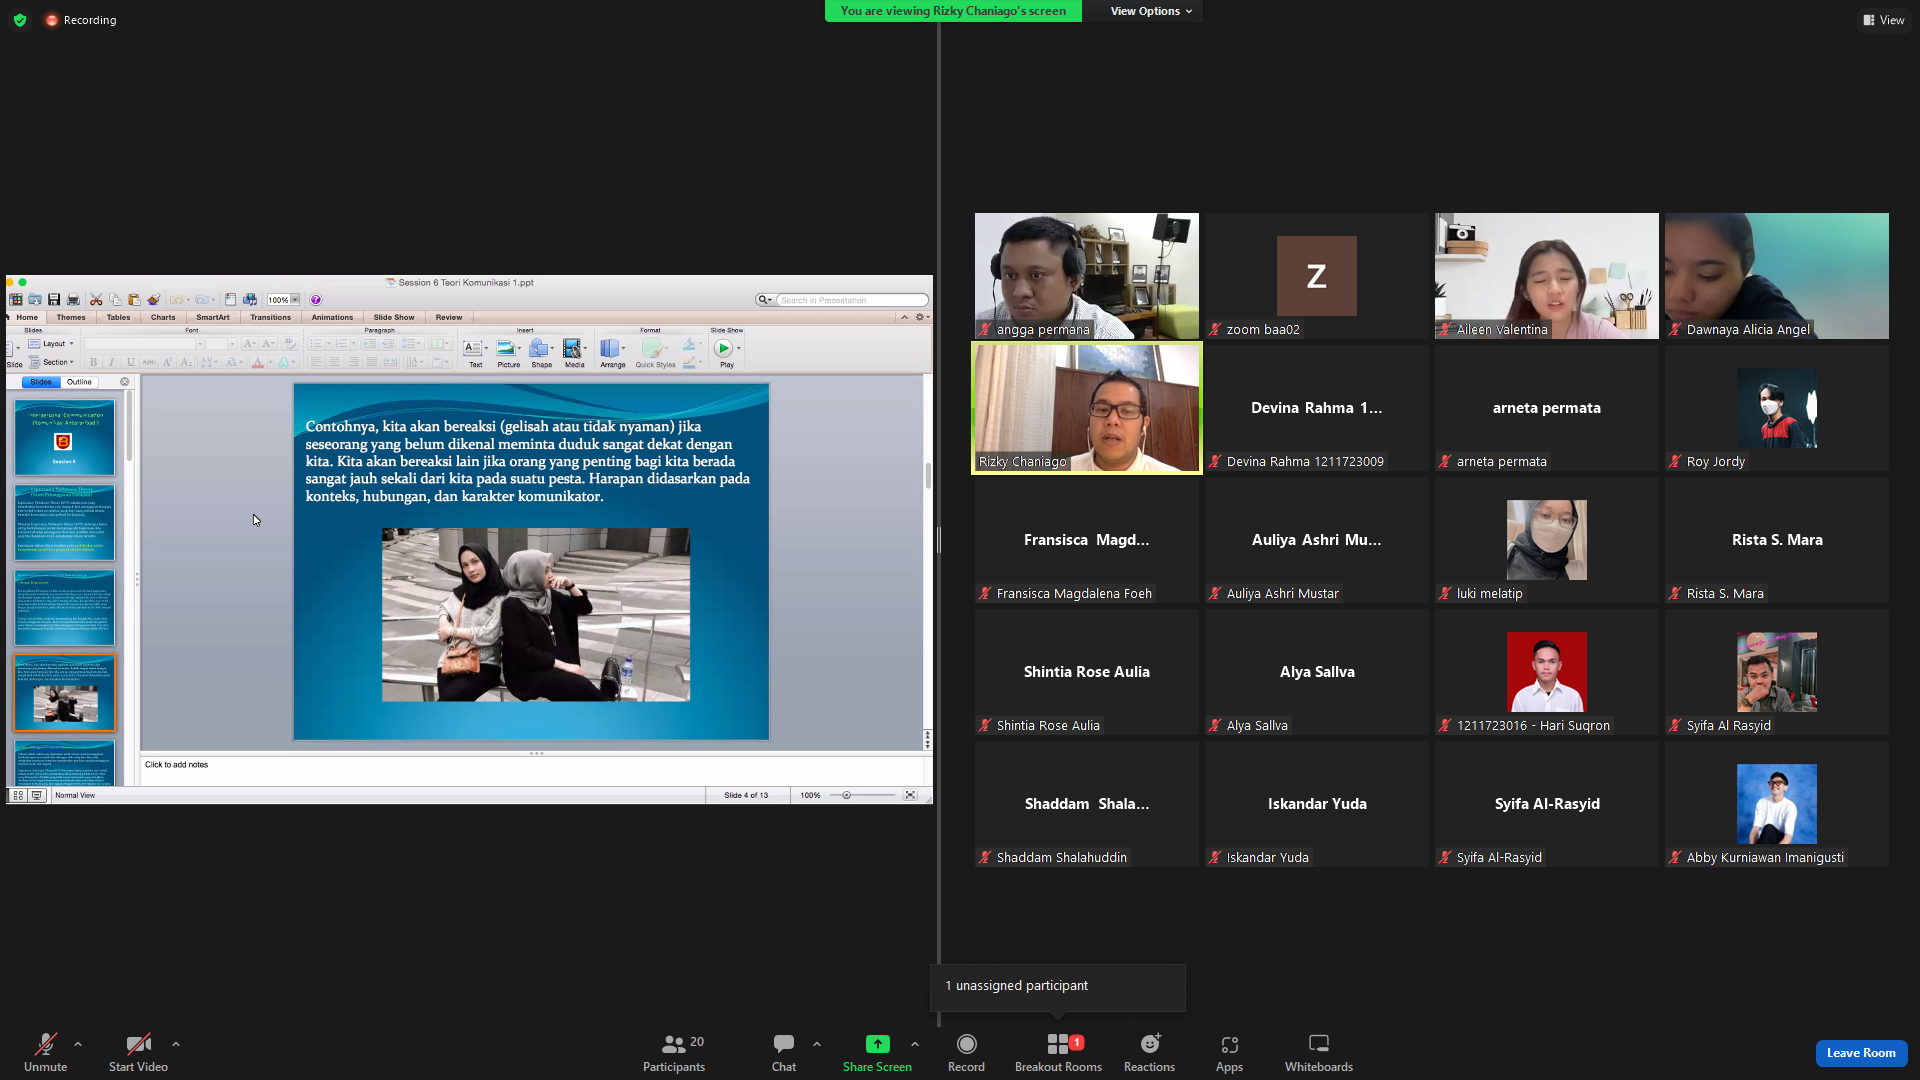Viewport: 1920px width, 1080px height.
Task: Open the Tables ribbon tab
Action: tap(118, 318)
